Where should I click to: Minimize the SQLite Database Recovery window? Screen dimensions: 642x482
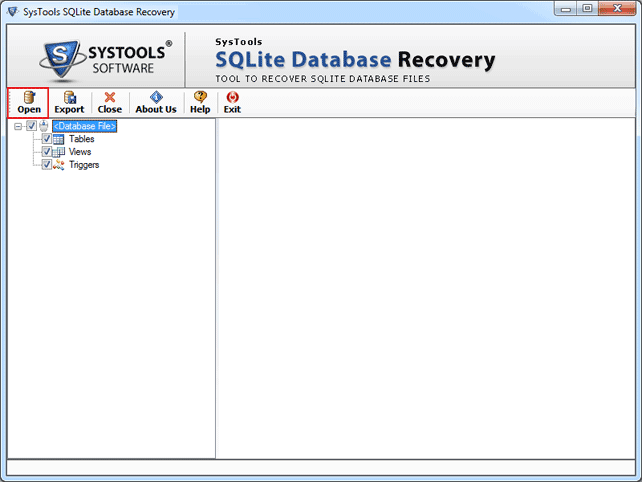pos(566,9)
